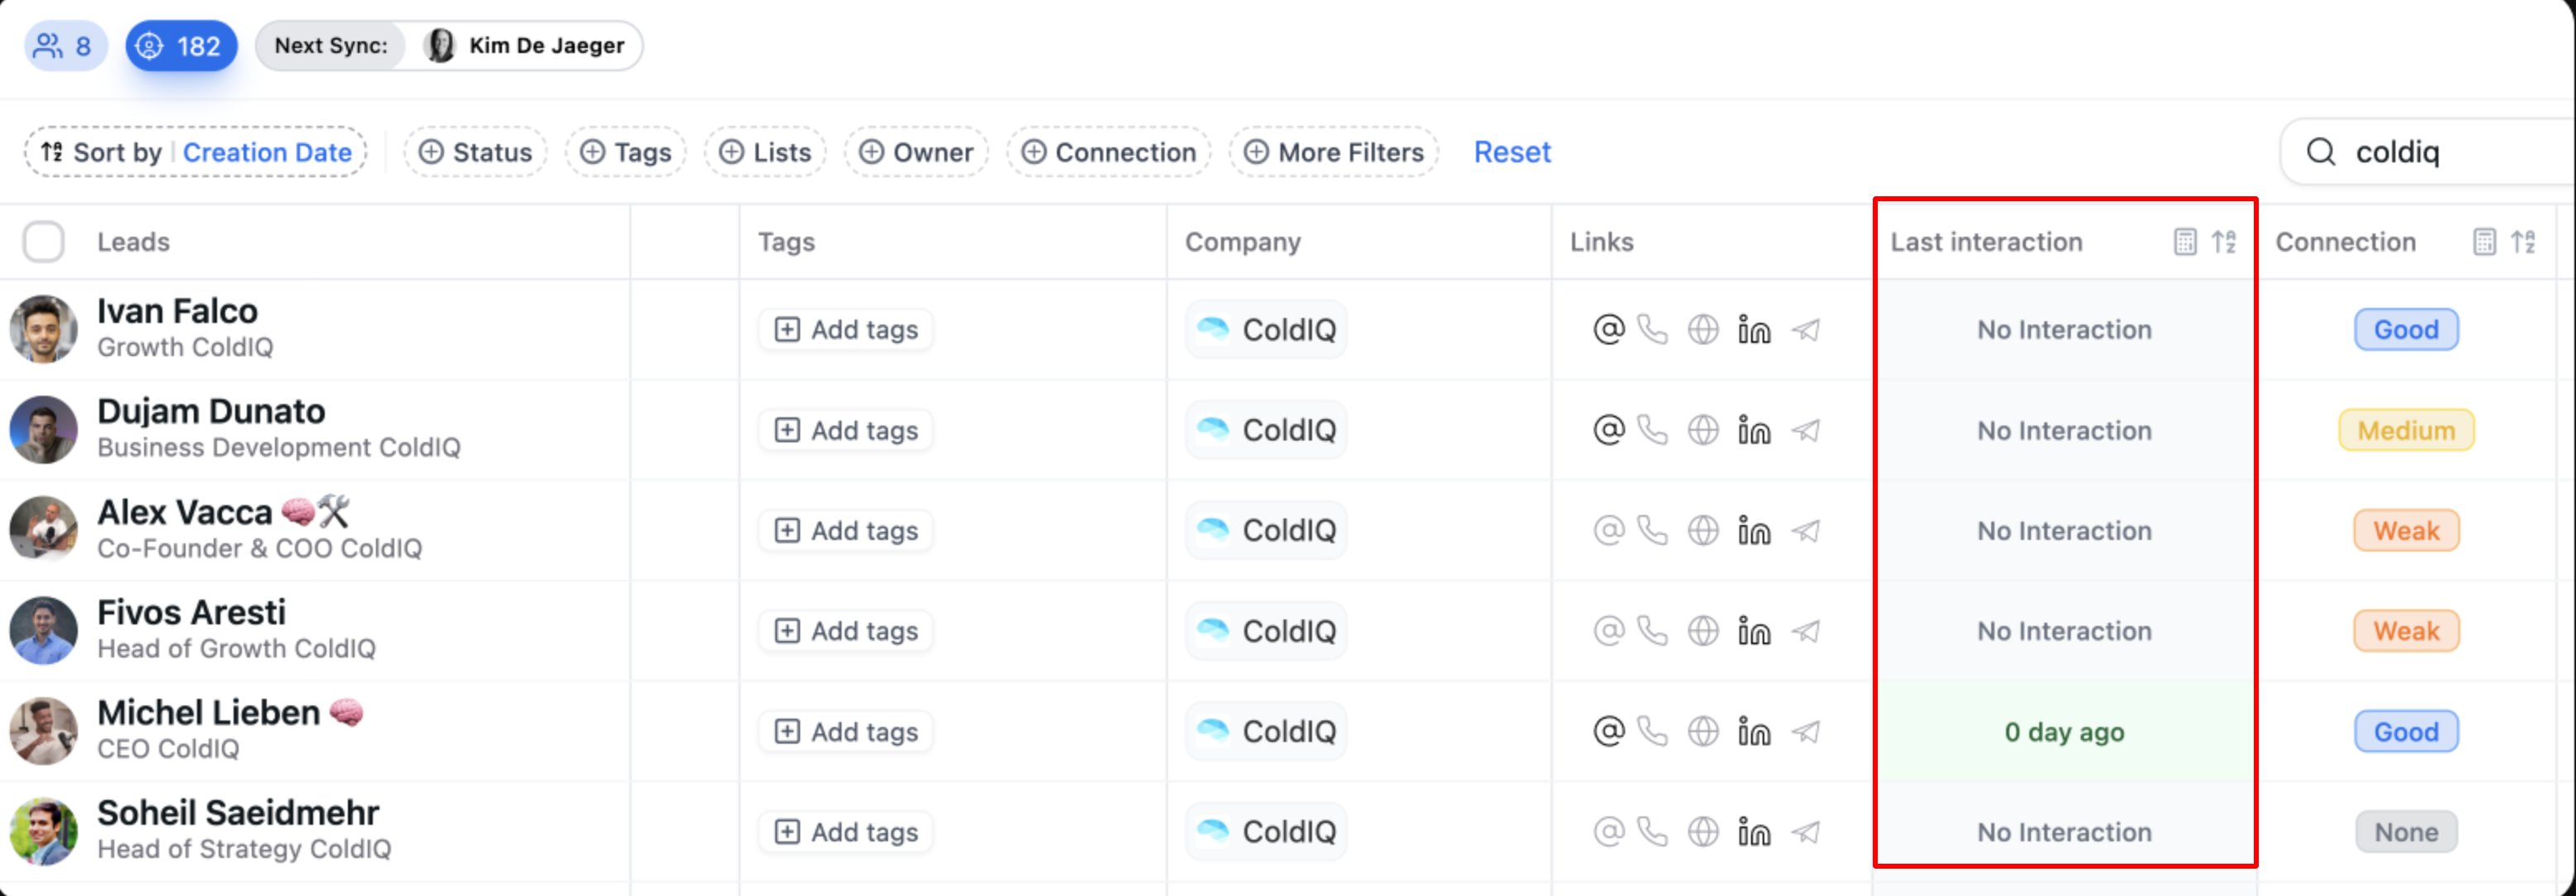Click the phone icon in Dujam Dunato's row
This screenshot has width=2576, height=896.
pyautogui.click(x=1653, y=430)
